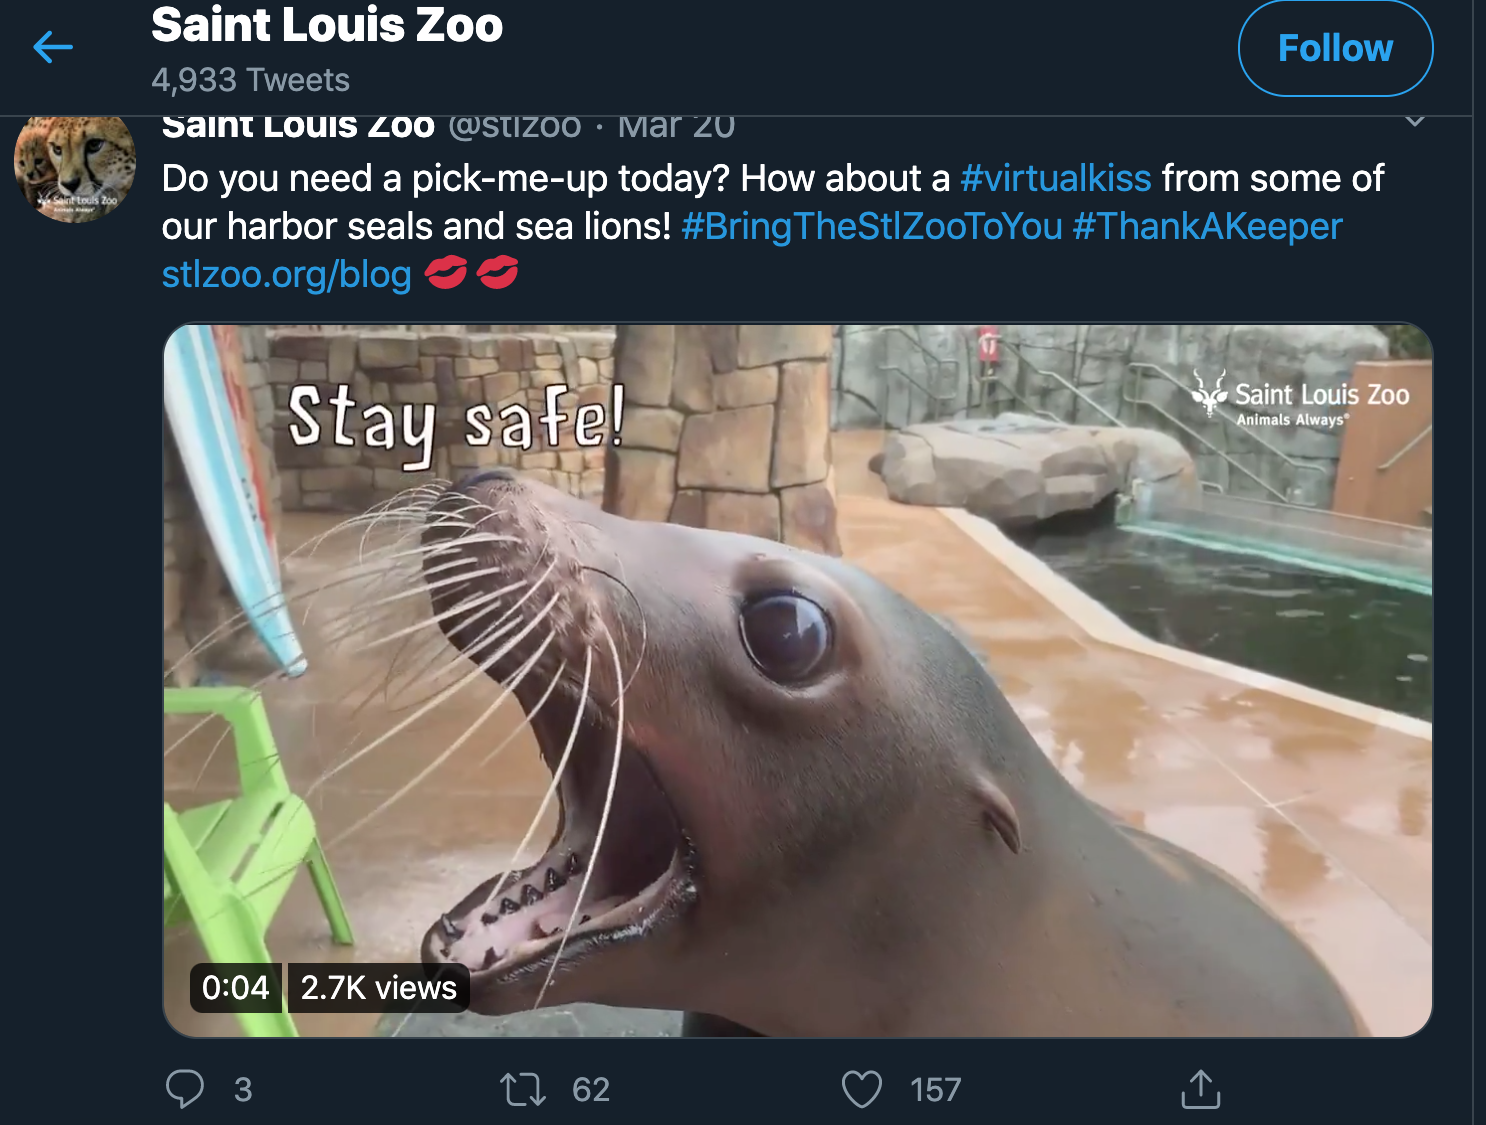Retweet using the arrows icon
The image size is (1486, 1125).
click(523, 1089)
